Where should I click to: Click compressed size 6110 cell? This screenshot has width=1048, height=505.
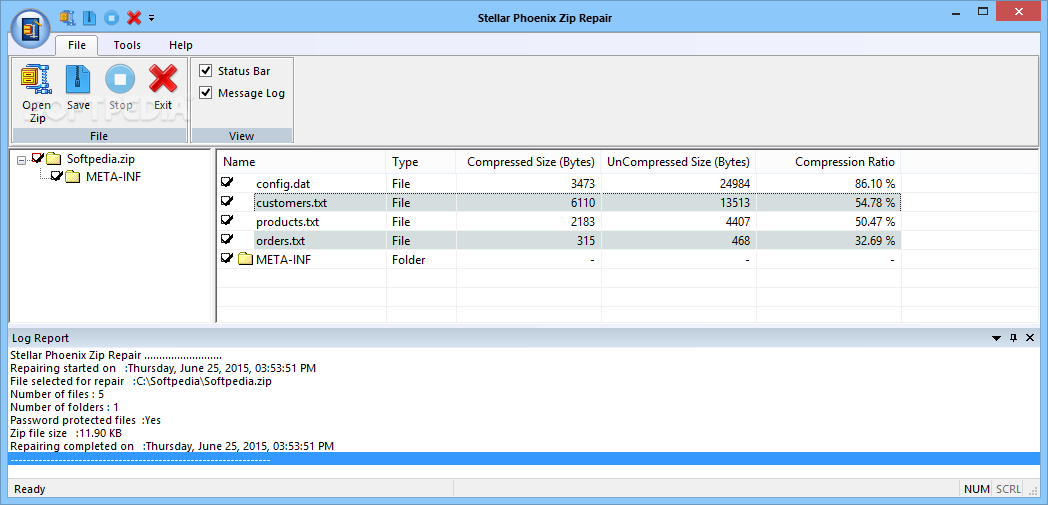(x=529, y=202)
